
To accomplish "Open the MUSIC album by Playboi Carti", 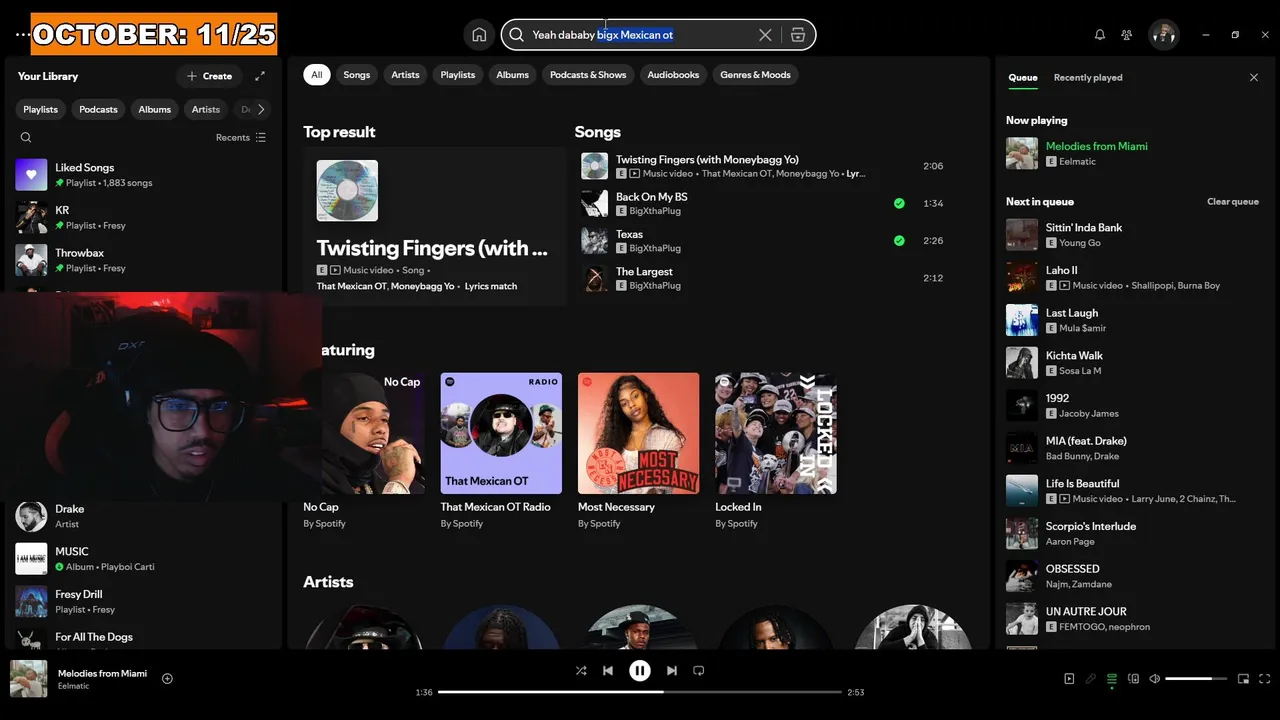I will [x=144, y=559].
